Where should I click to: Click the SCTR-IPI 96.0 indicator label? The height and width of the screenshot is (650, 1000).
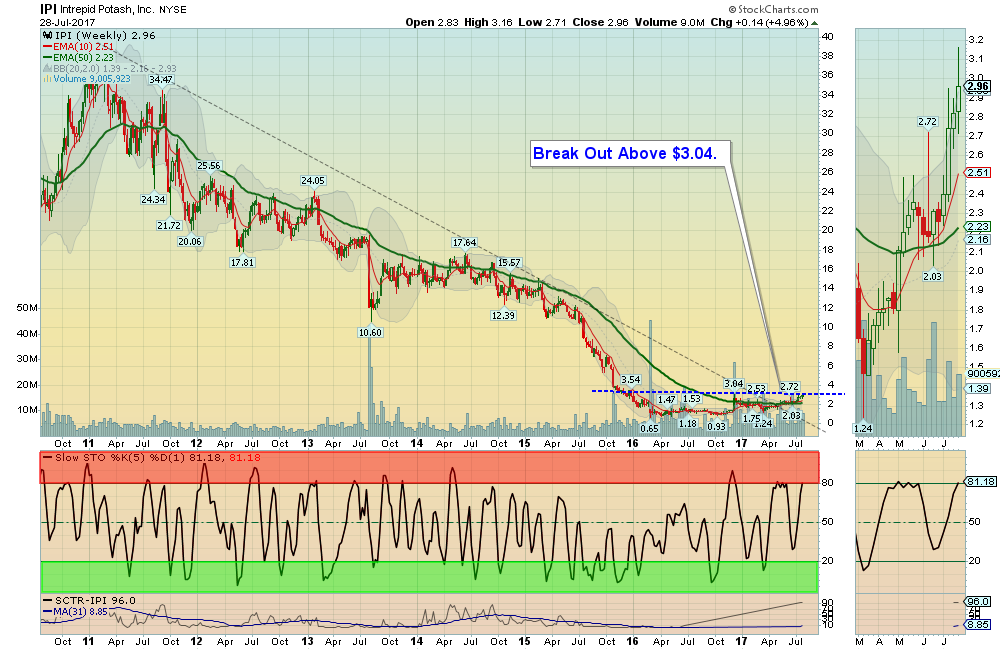point(95,601)
